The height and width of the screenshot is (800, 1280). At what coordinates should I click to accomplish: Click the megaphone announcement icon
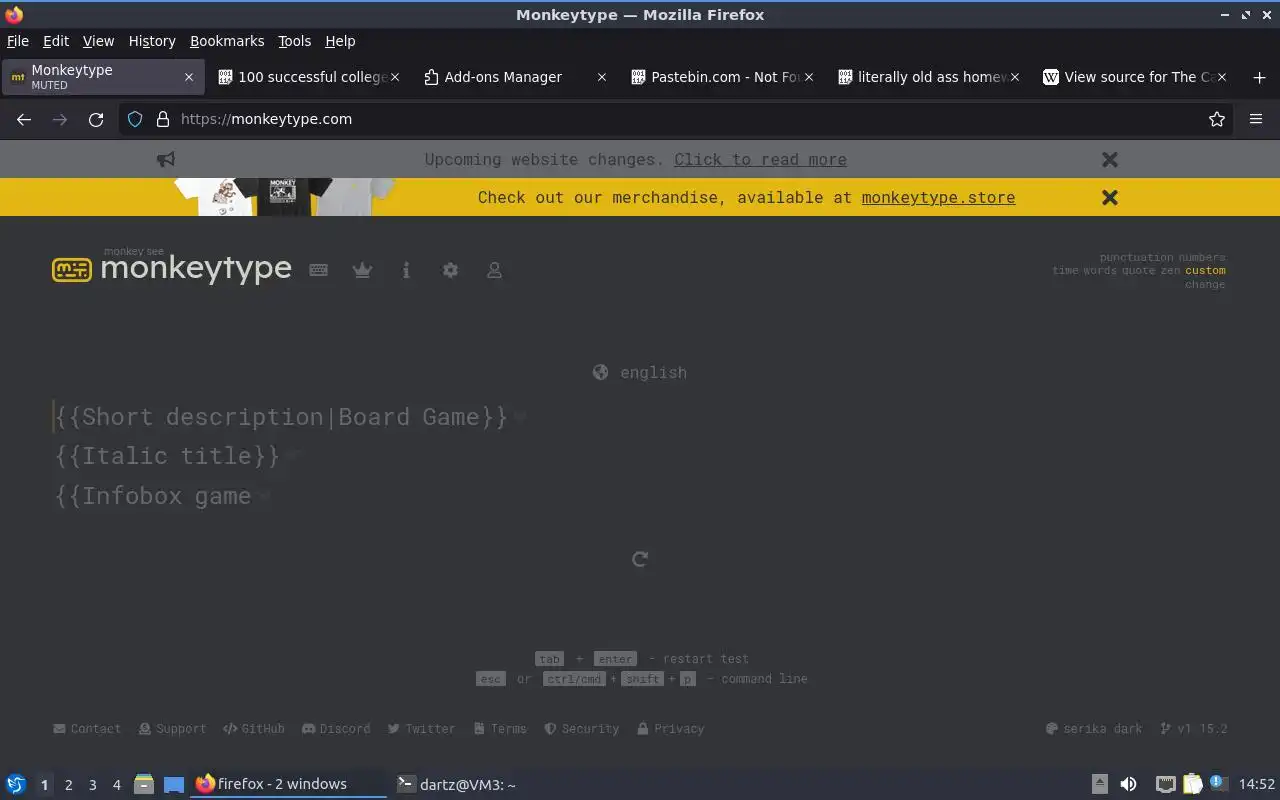tap(166, 159)
